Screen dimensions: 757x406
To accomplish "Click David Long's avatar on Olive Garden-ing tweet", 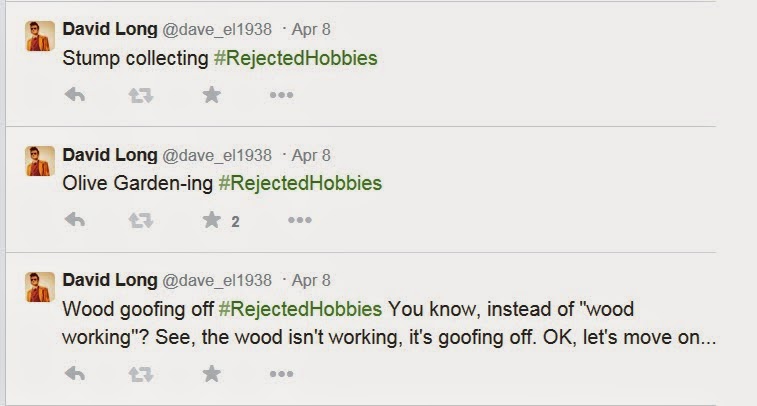I will (39, 161).
